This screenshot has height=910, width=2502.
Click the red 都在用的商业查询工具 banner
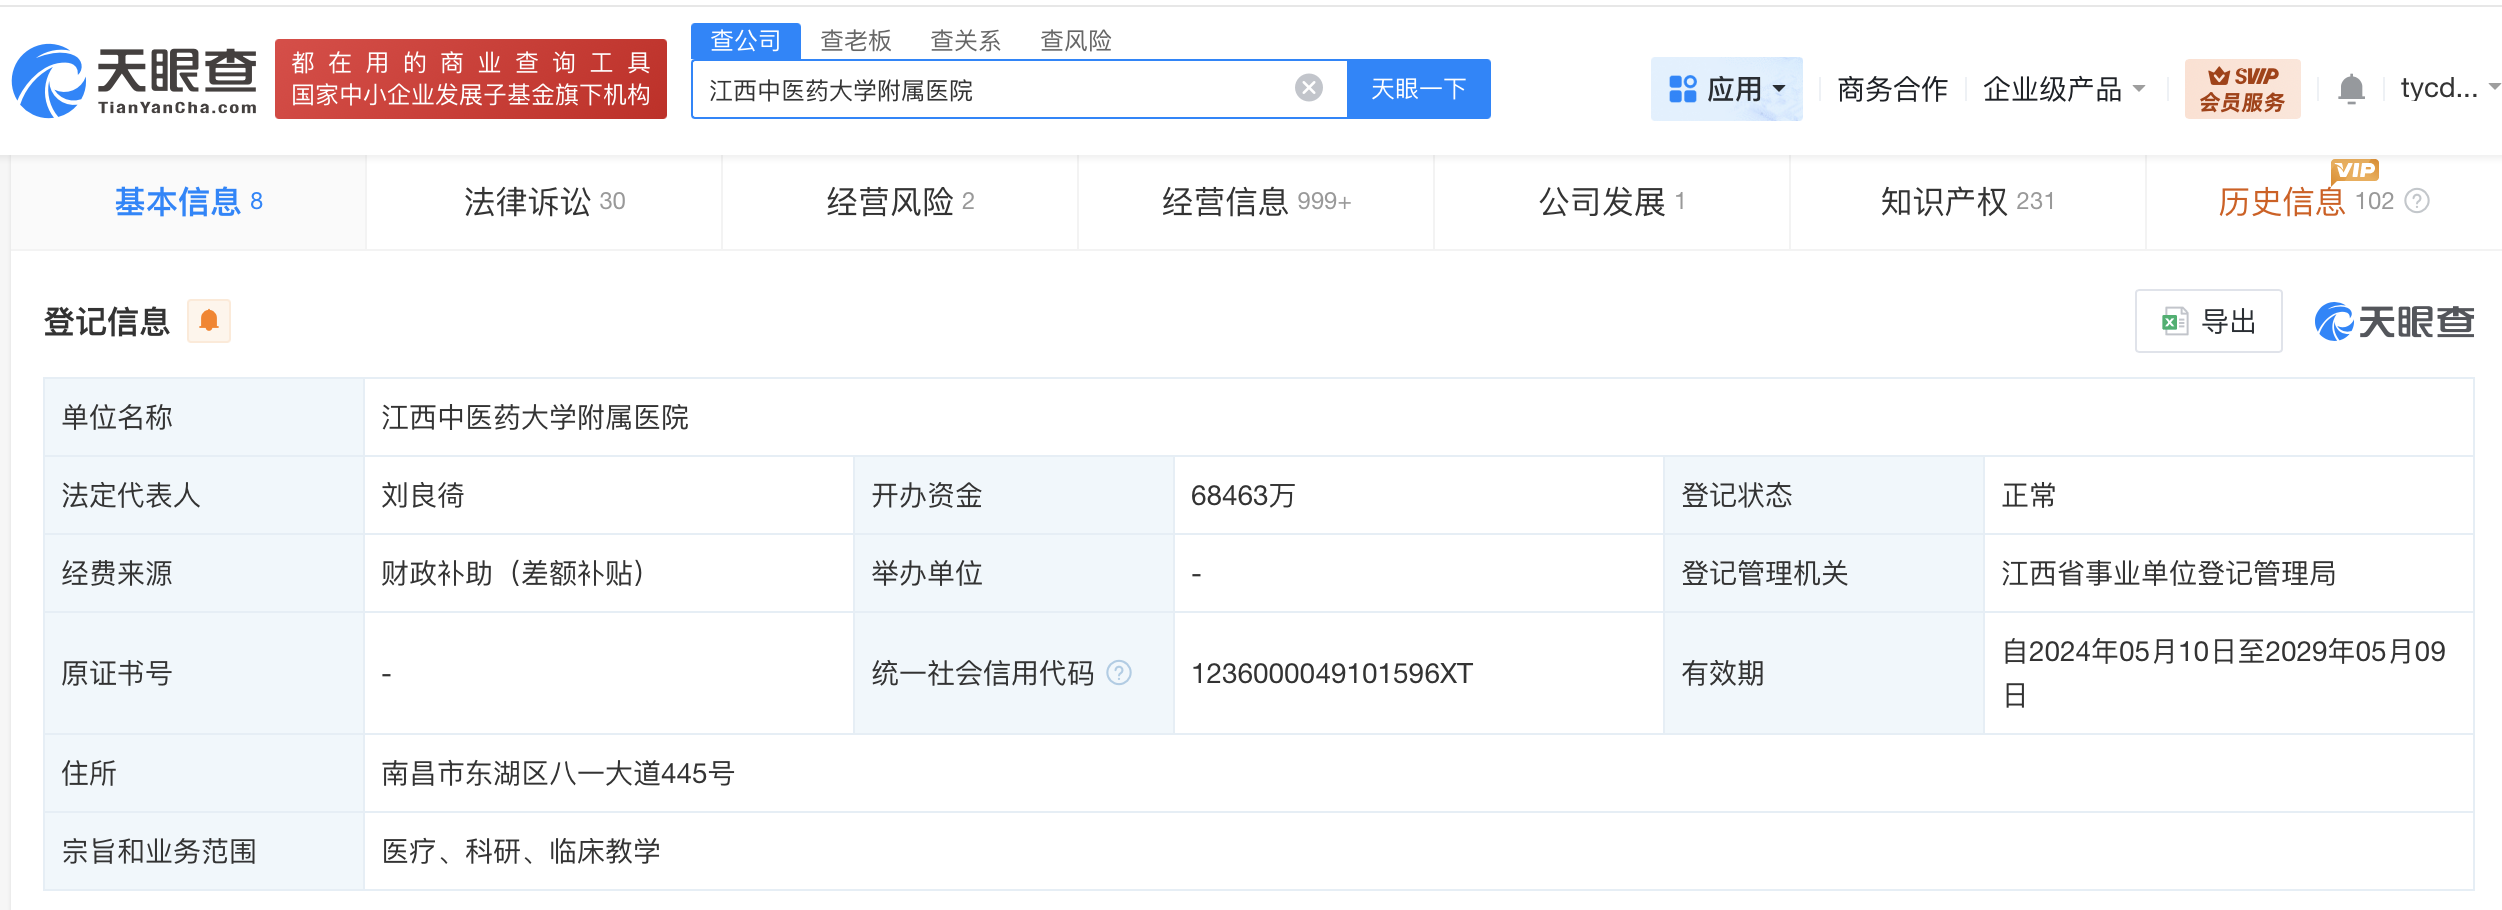(471, 79)
